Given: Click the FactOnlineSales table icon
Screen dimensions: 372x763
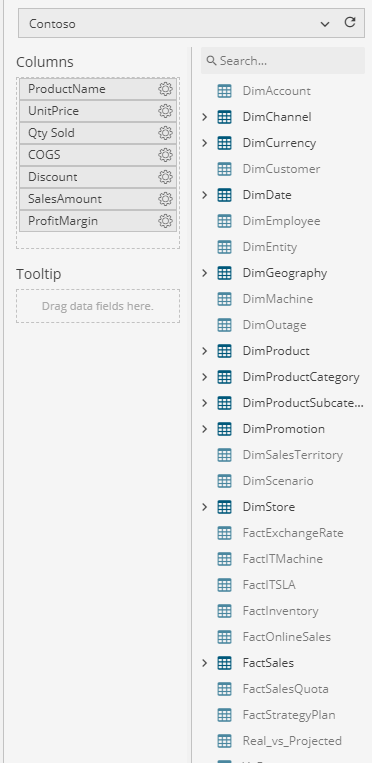Looking at the screenshot, I should (x=224, y=637).
